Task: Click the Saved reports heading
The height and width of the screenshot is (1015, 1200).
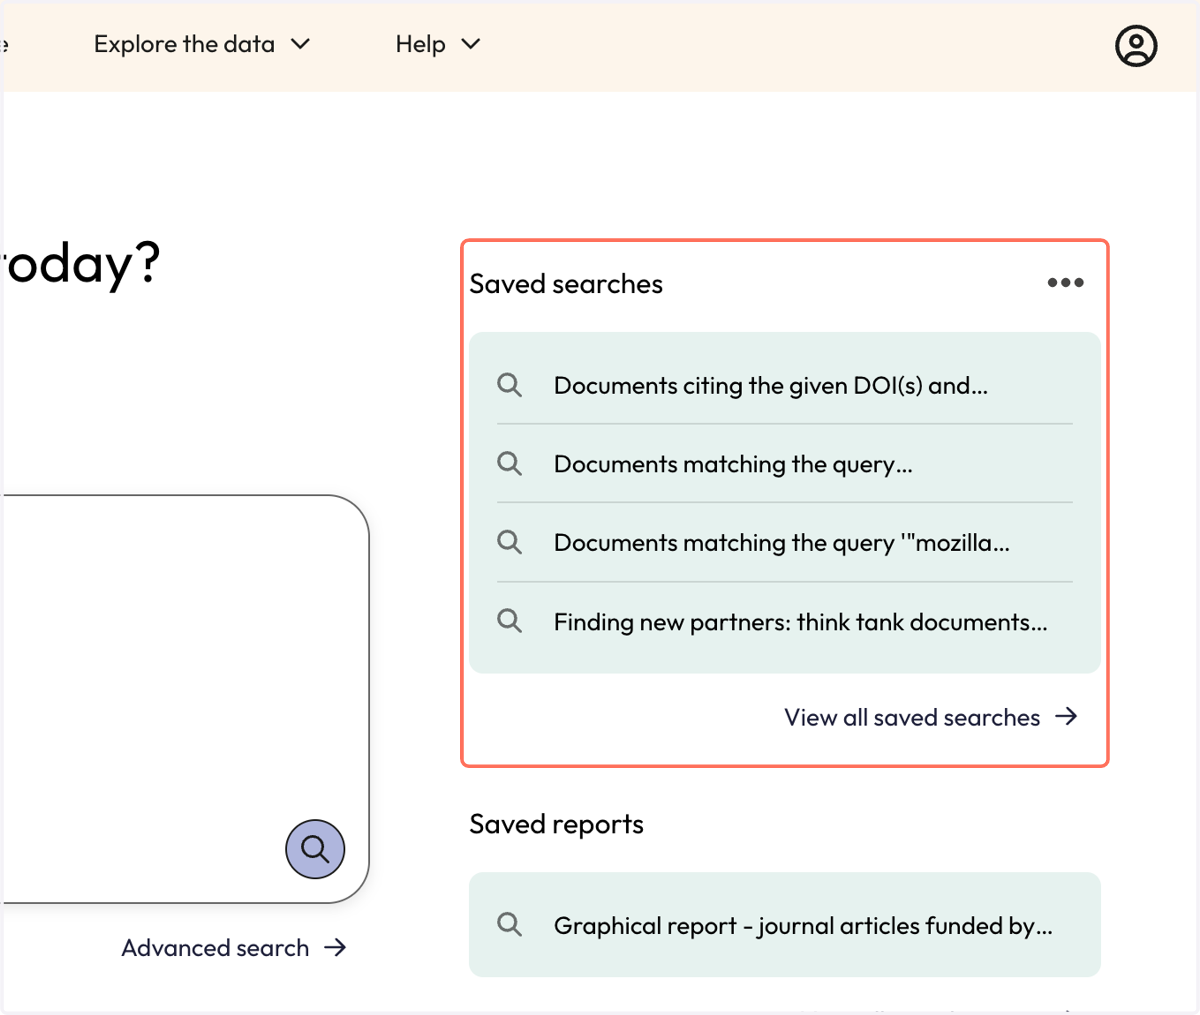Action: pyautogui.click(x=556, y=824)
